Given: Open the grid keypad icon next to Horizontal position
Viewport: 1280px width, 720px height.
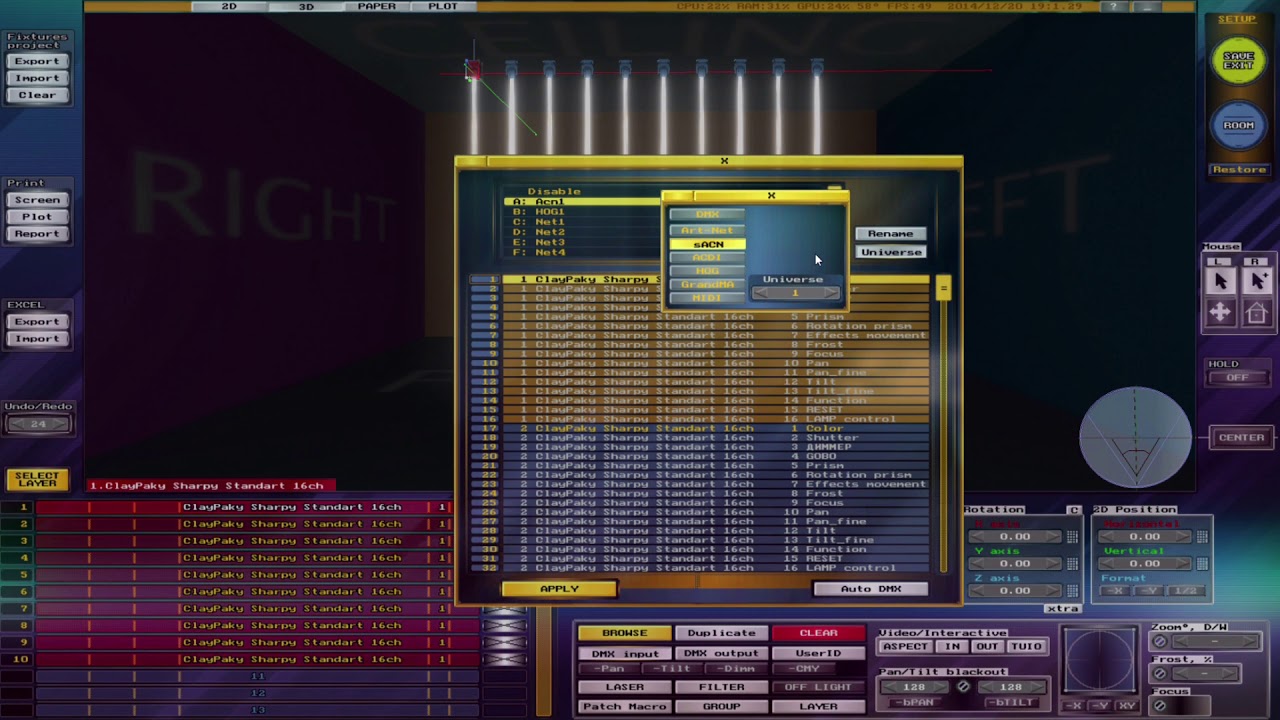Looking at the screenshot, I should (x=1202, y=537).
